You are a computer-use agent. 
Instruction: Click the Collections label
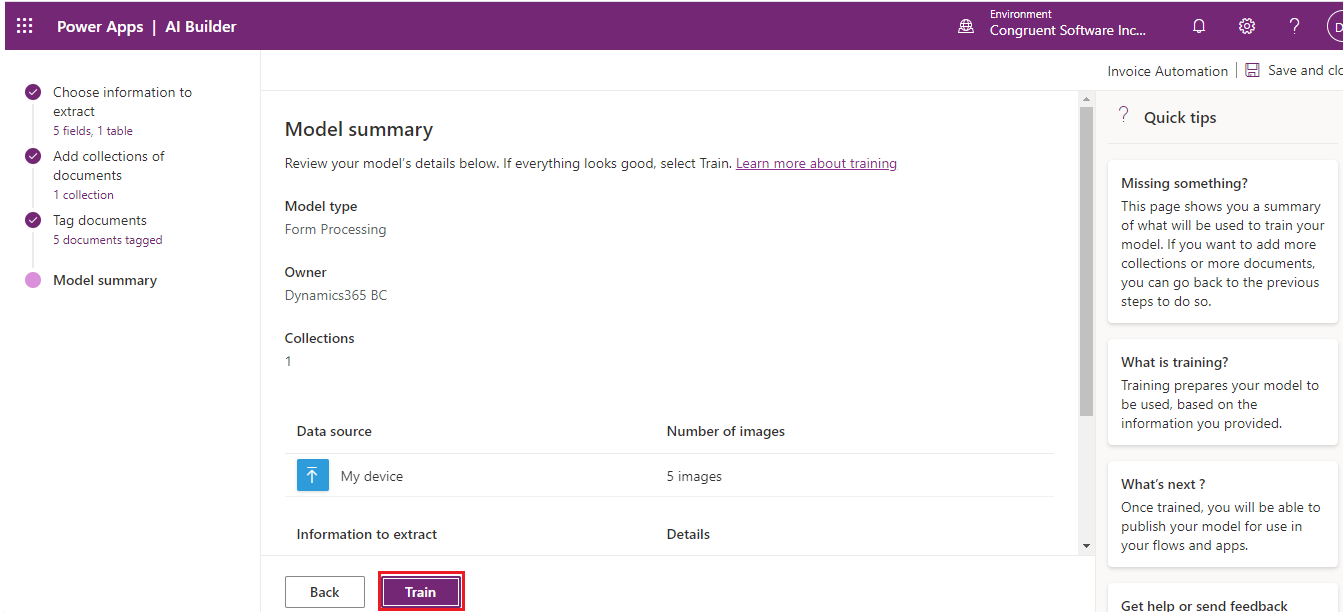(320, 338)
